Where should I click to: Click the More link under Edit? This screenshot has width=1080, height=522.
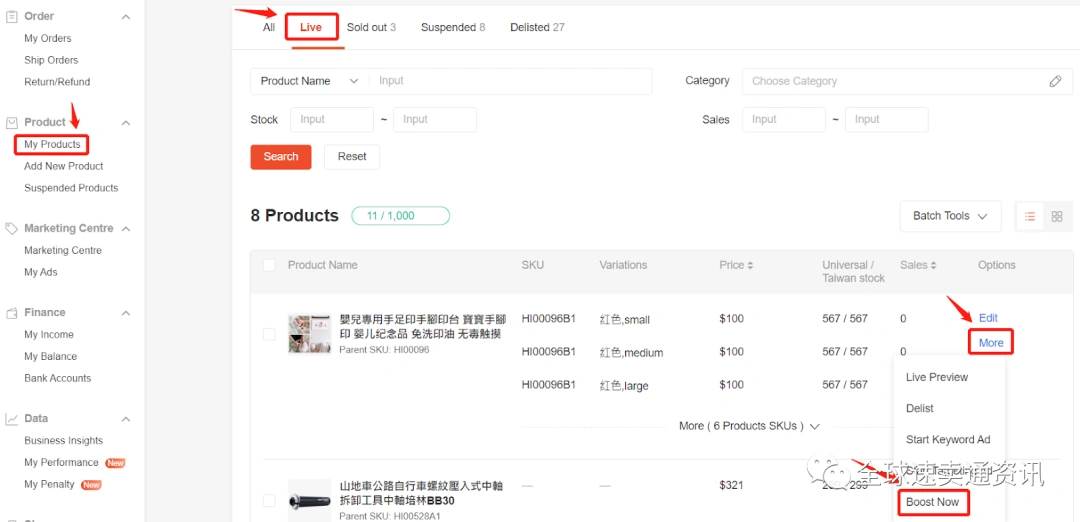click(991, 343)
